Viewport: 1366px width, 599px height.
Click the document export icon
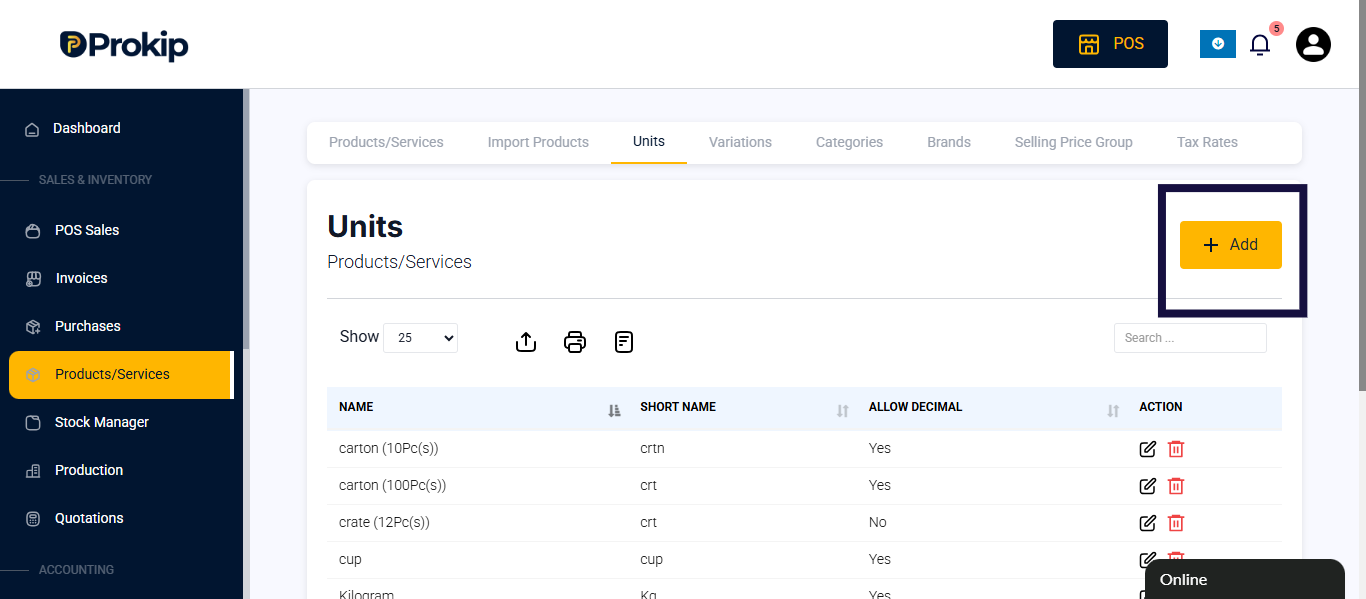point(624,342)
